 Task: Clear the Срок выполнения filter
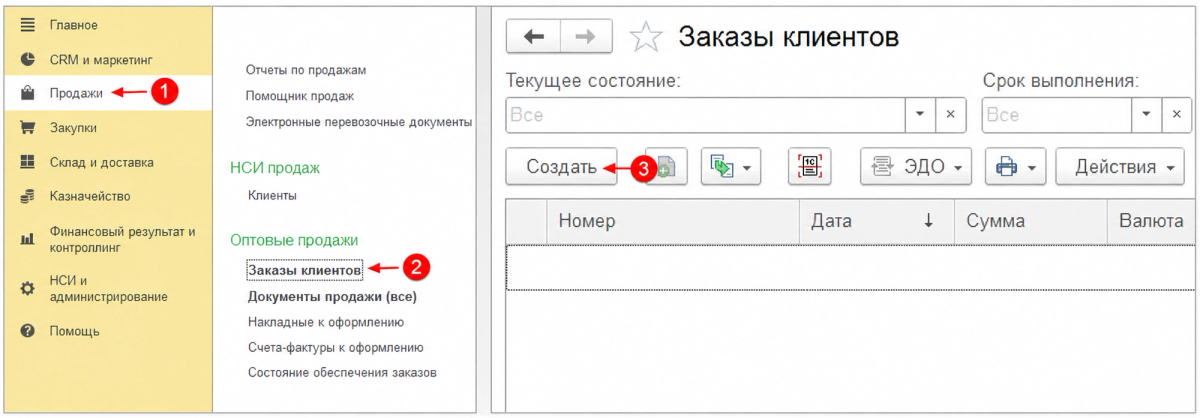click(x=1178, y=115)
